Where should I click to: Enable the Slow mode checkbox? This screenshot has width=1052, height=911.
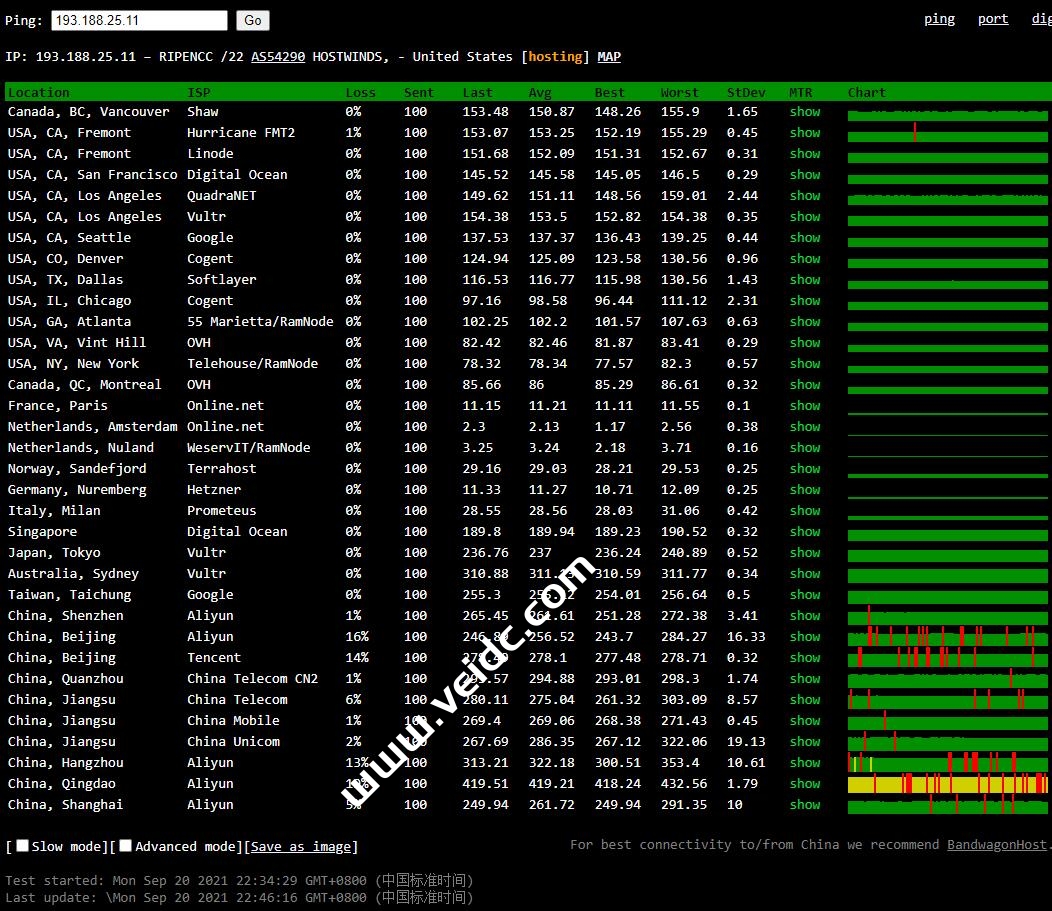22,846
